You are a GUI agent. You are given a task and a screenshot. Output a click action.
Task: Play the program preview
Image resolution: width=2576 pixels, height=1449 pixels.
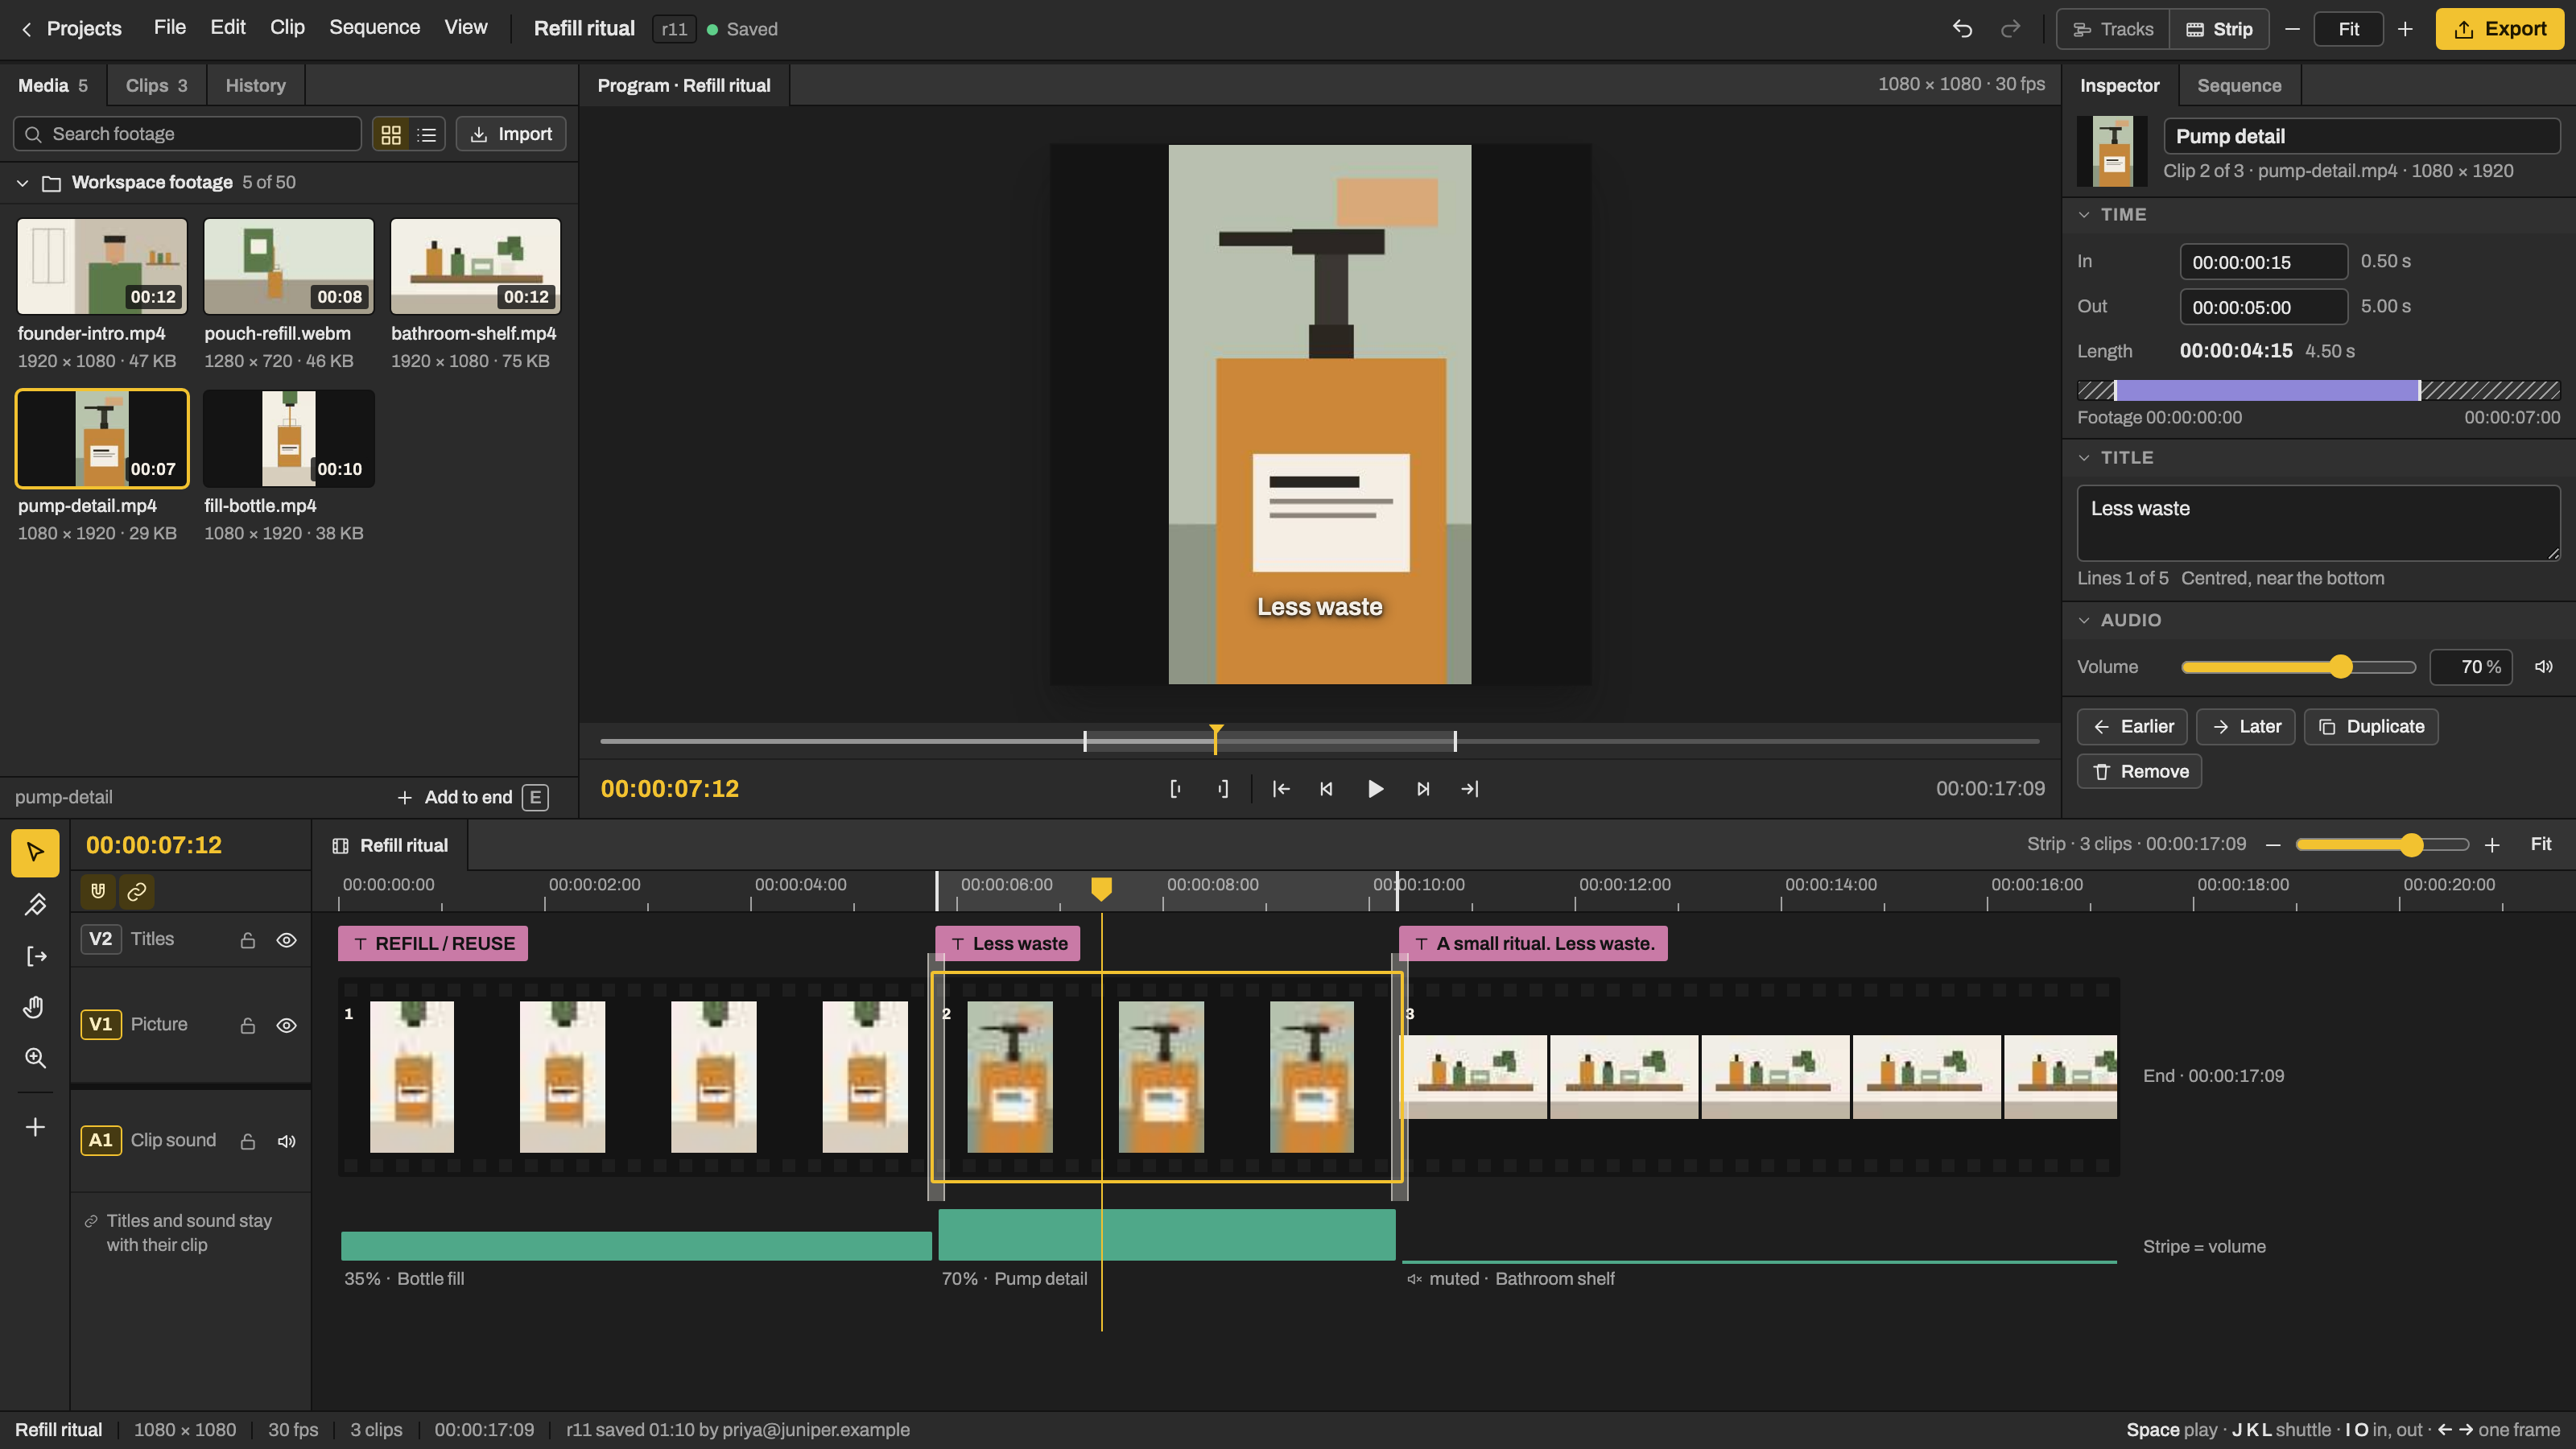[x=1375, y=789]
